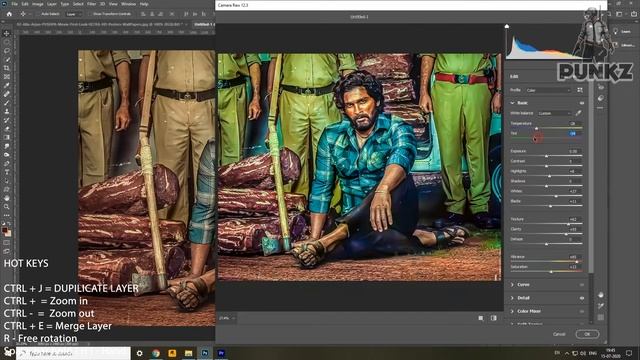Click the color sampler icon in Camera Raw sidebar

click(600, 306)
